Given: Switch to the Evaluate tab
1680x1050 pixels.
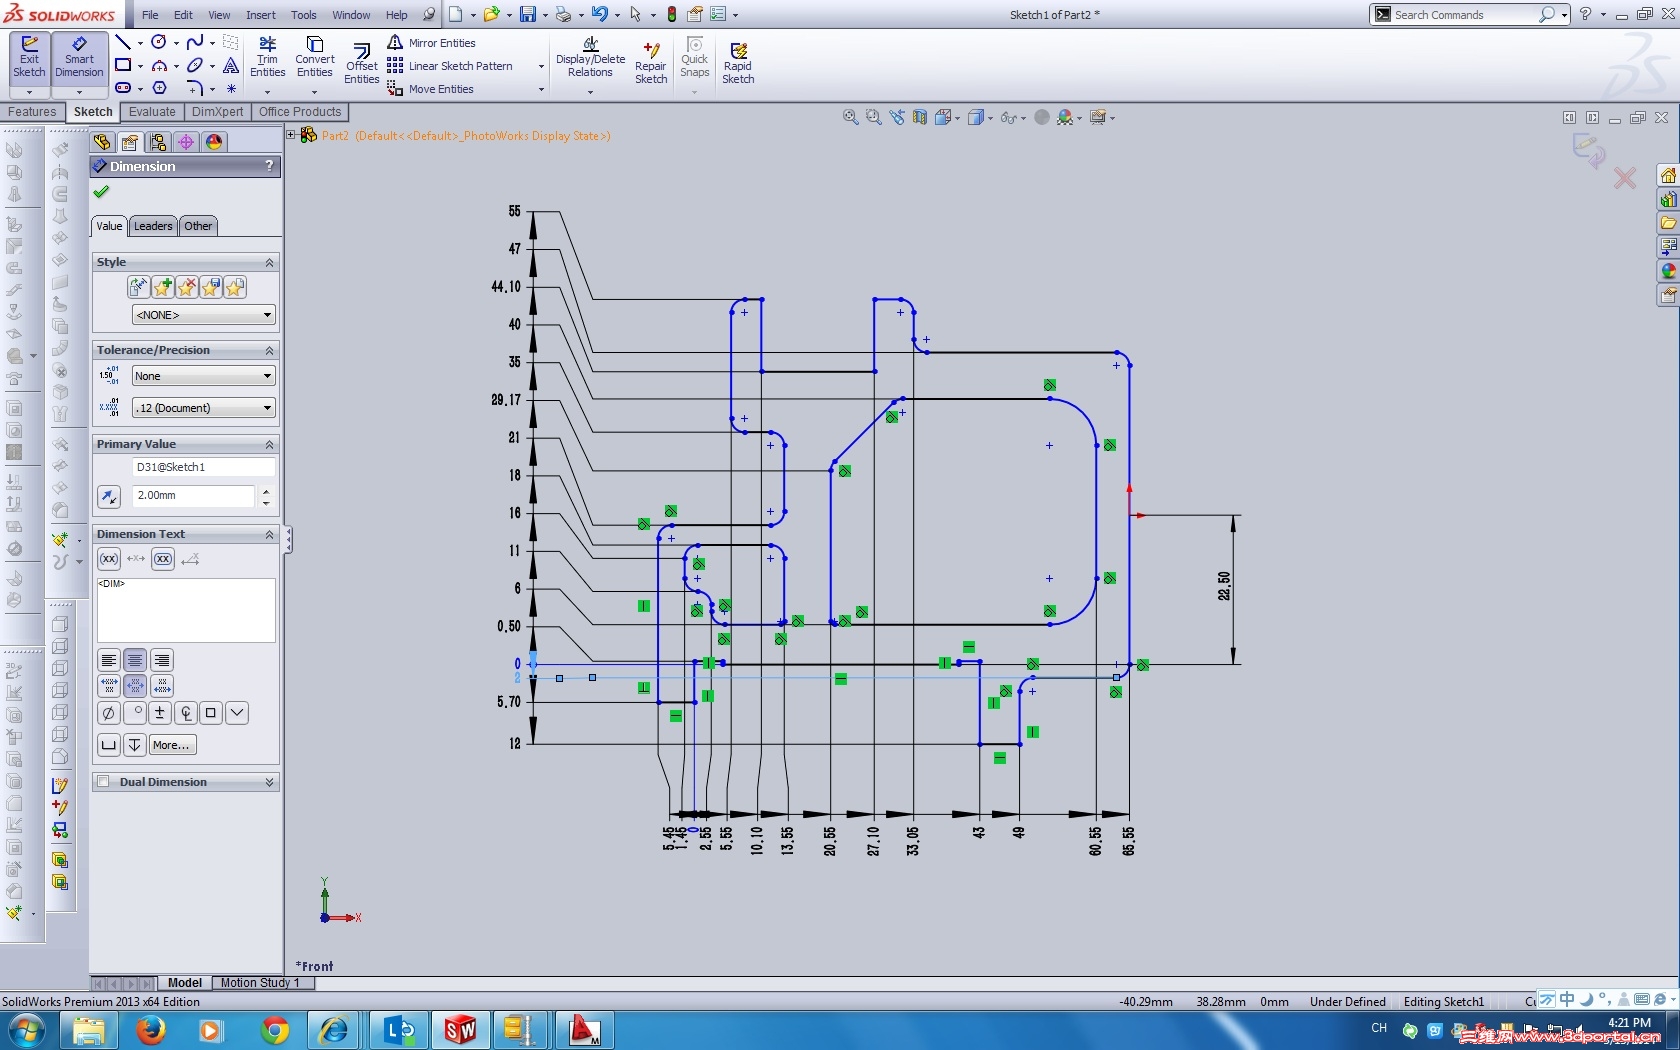Looking at the screenshot, I should [152, 112].
